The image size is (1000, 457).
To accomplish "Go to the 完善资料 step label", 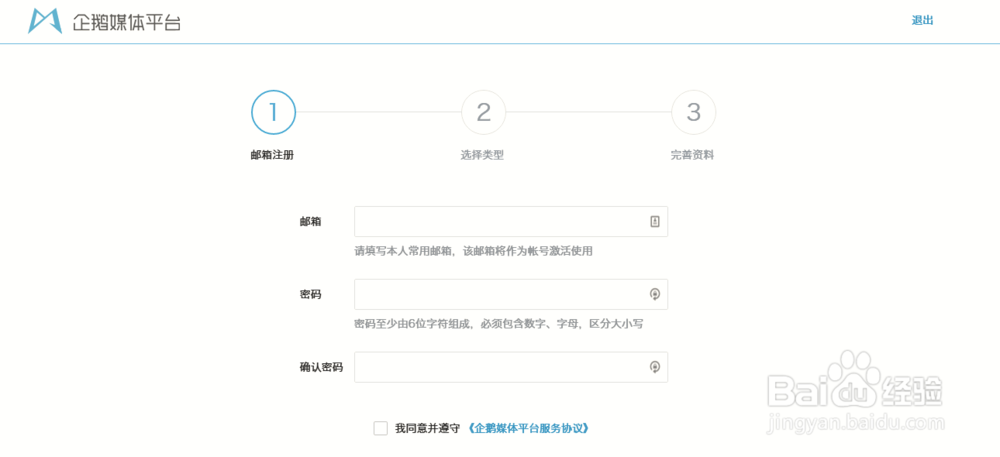I will click(692, 155).
